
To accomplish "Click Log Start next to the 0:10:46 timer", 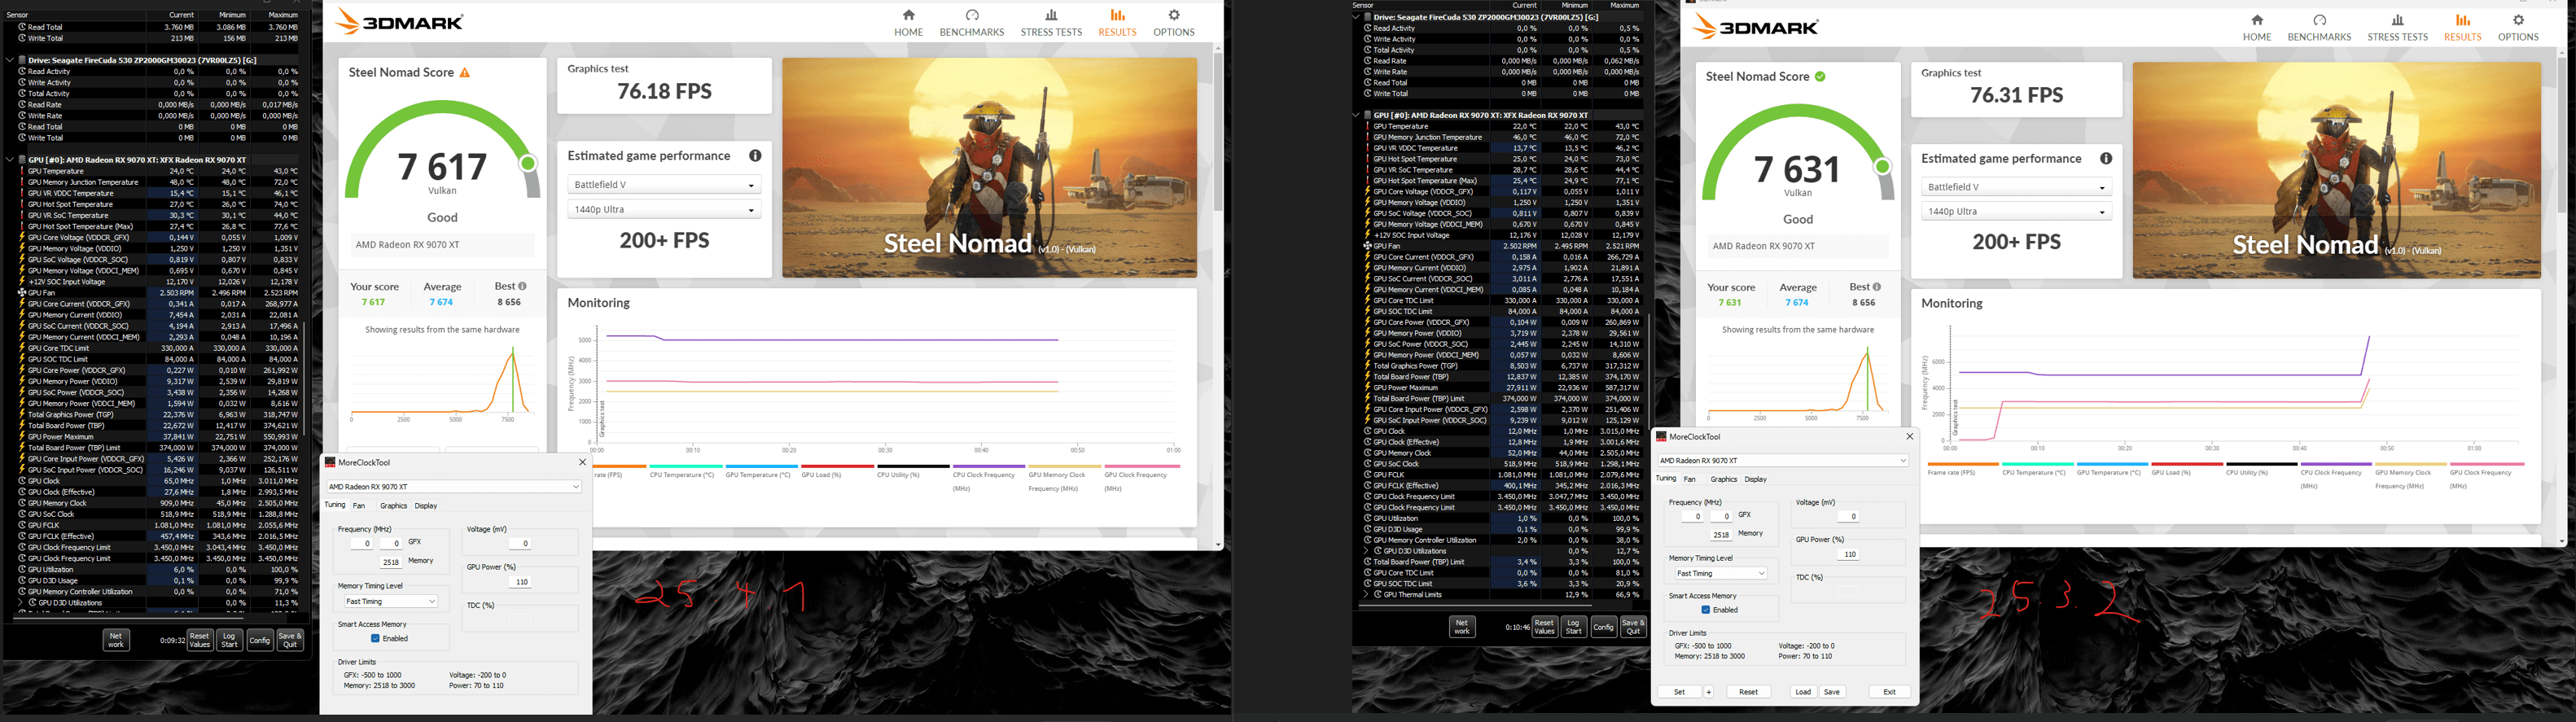I will click(1573, 627).
